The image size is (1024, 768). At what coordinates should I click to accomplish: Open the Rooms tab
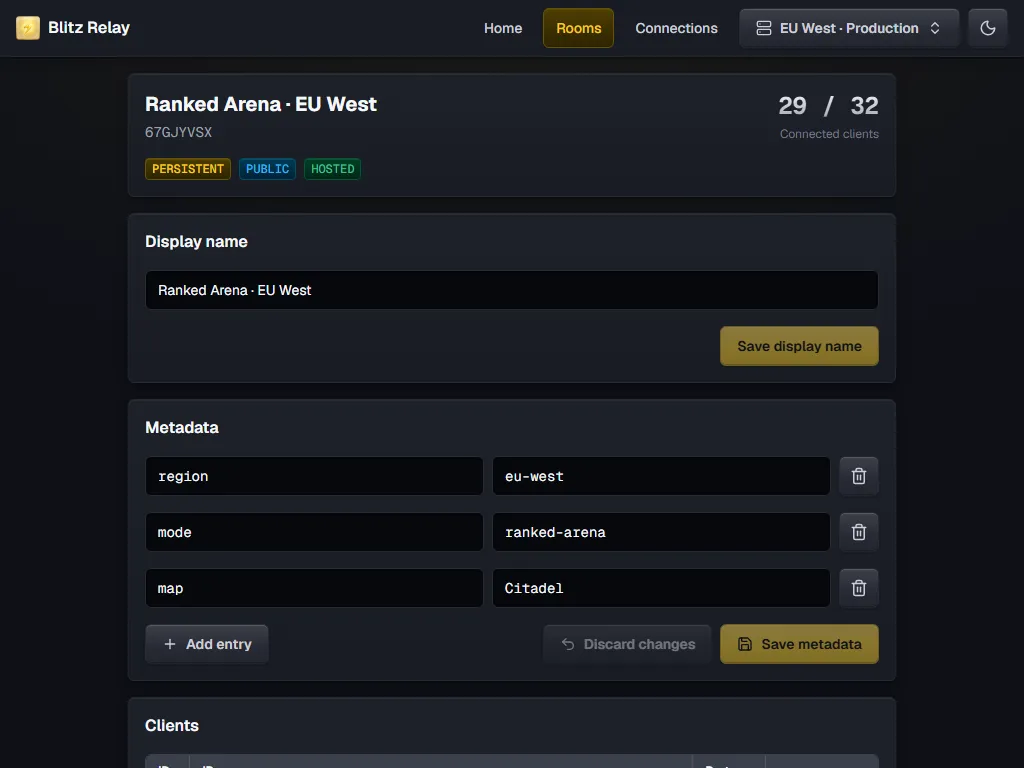pyautogui.click(x=579, y=28)
